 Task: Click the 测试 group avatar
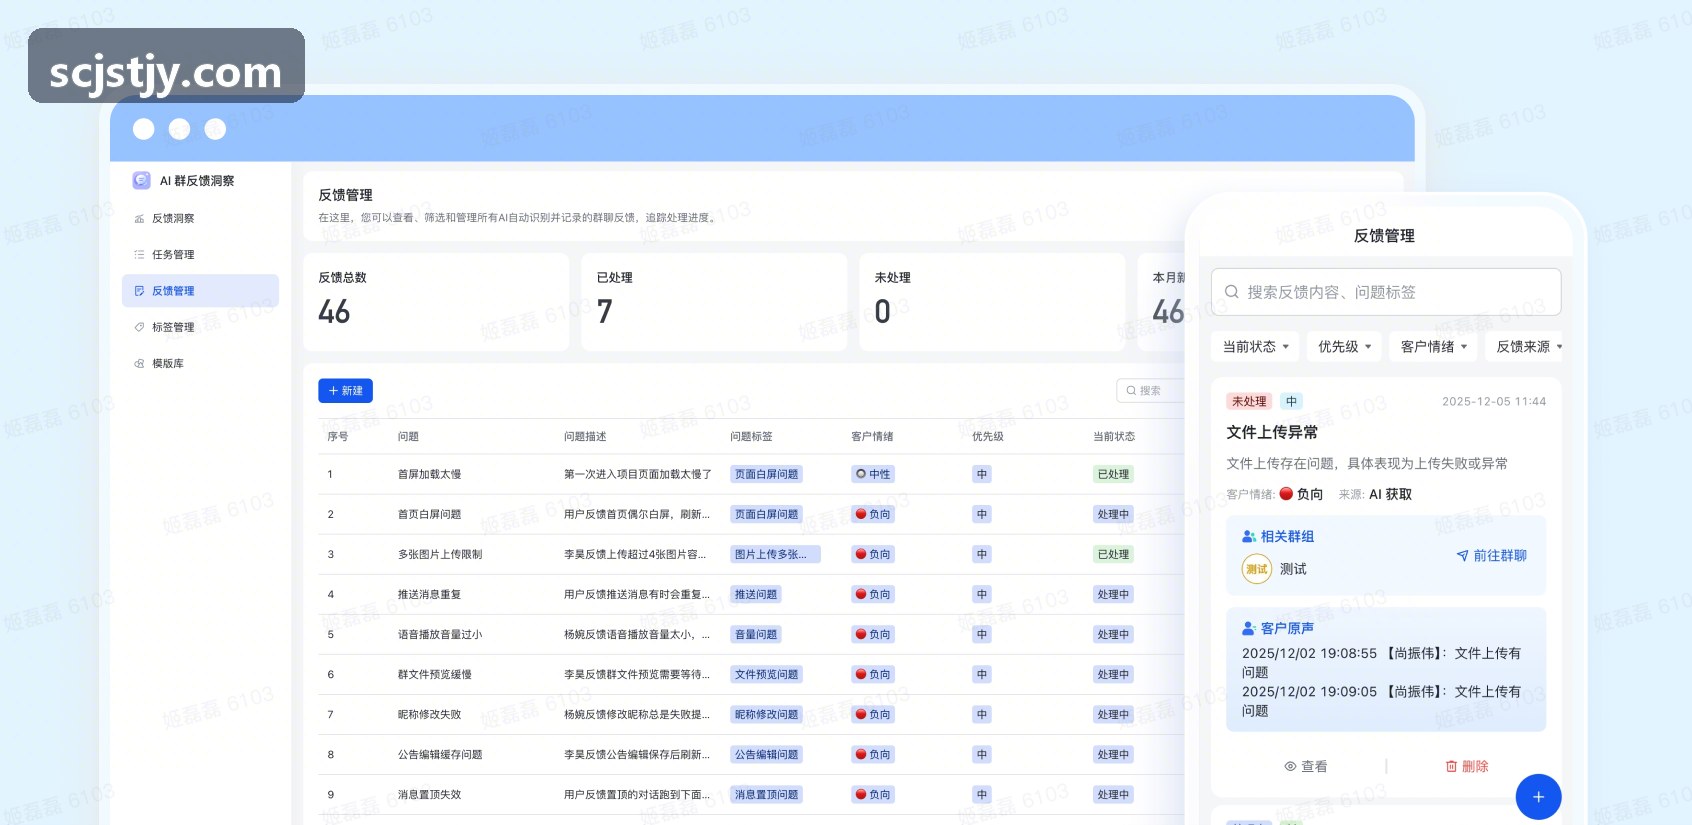click(x=1257, y=569)
